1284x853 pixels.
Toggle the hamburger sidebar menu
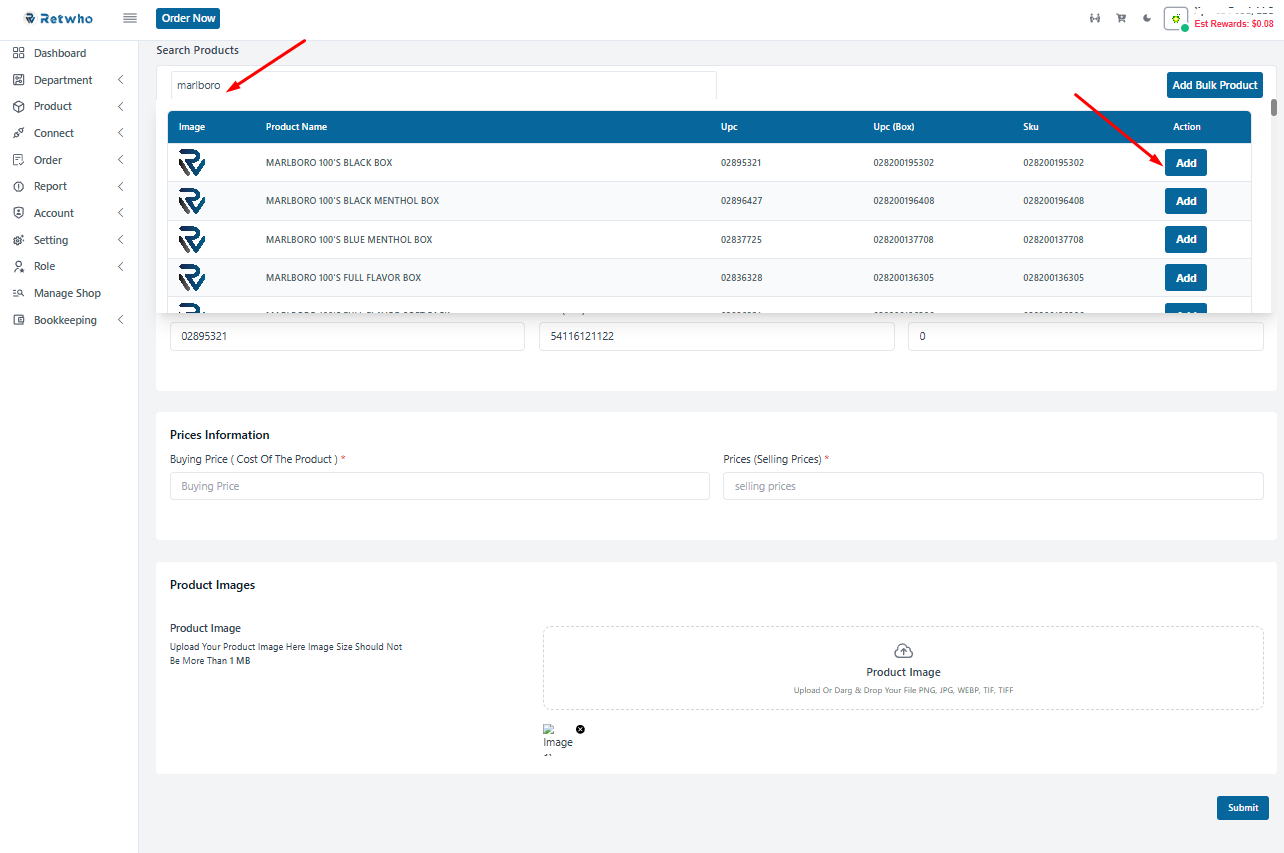click(x=130, y=18)
